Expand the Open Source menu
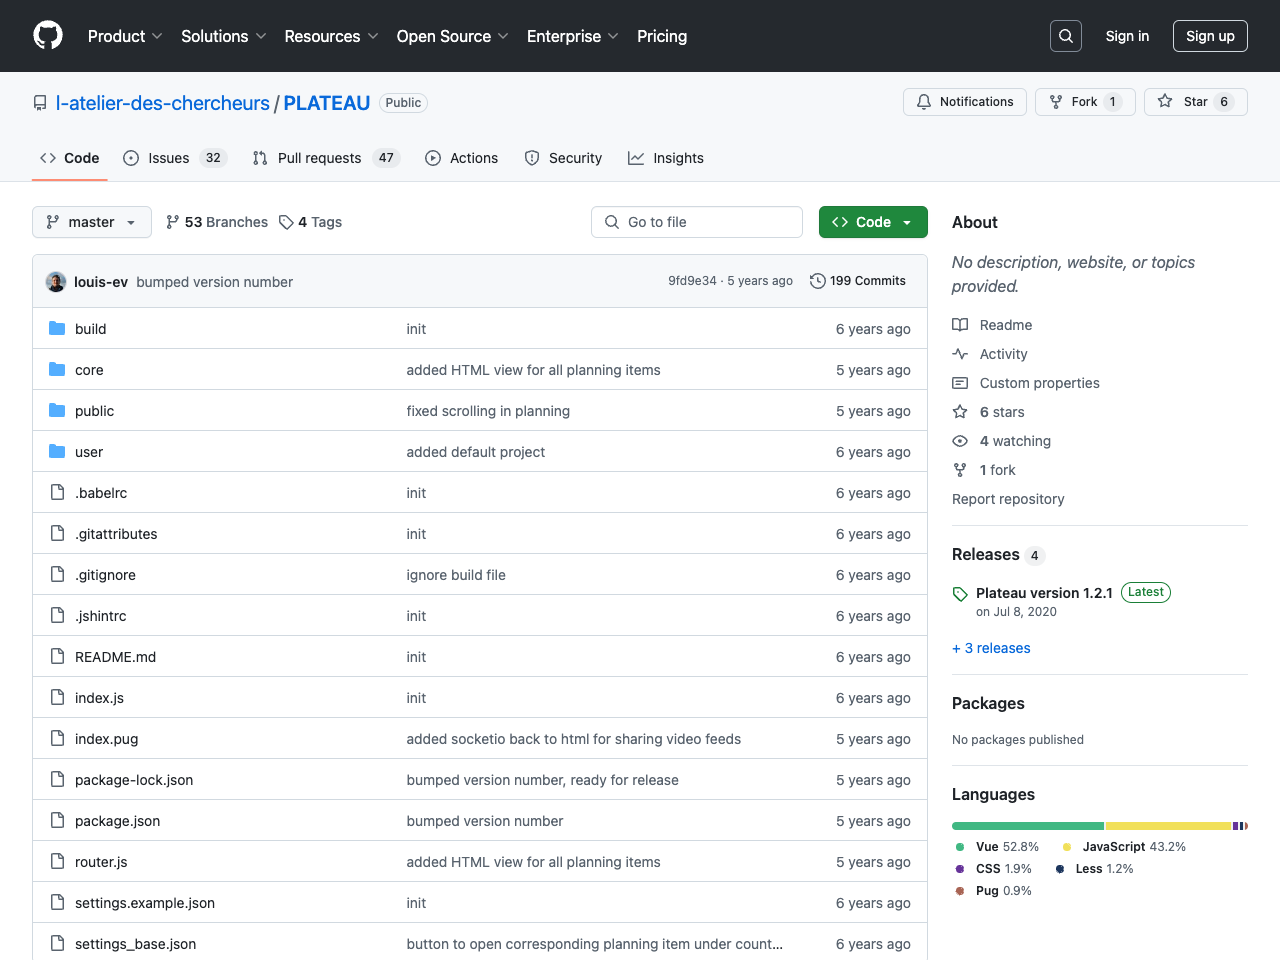 pos(453,36)
